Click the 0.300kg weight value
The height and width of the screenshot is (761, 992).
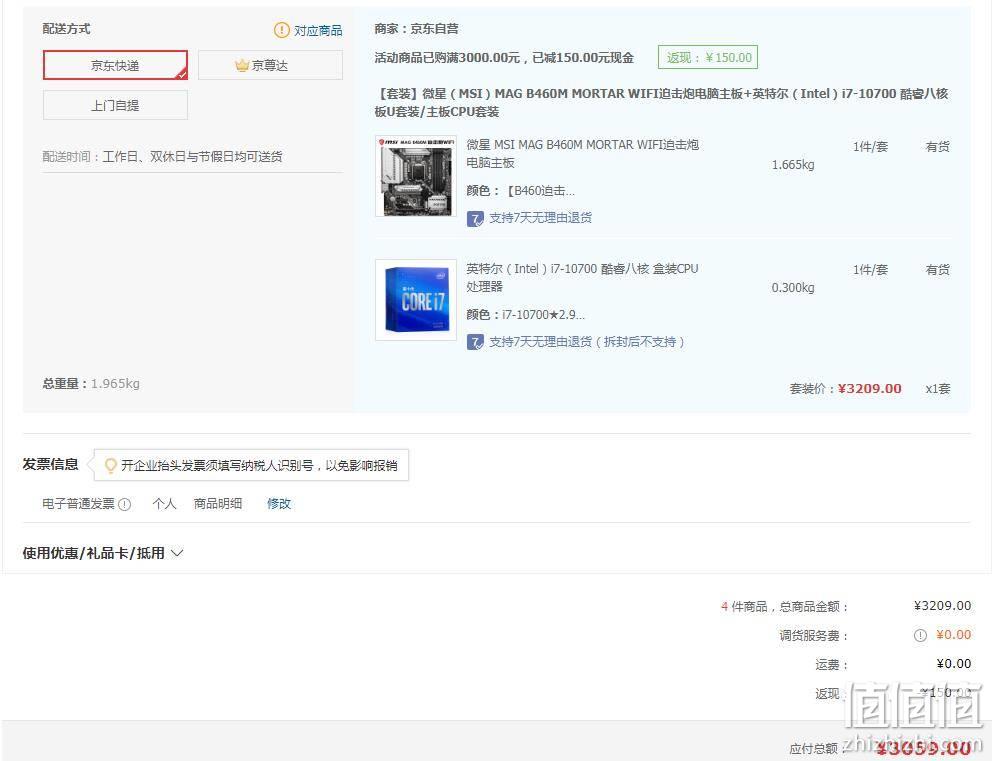[793, 288]
